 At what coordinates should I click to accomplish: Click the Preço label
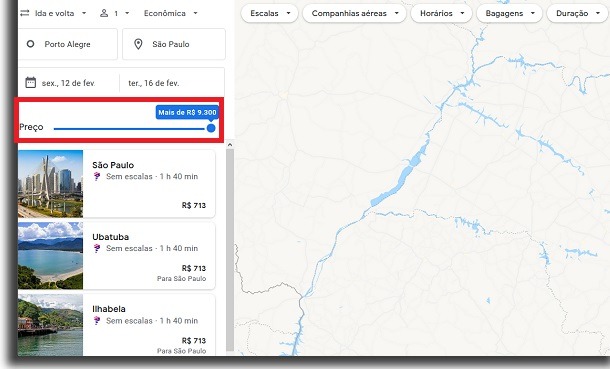32,127
